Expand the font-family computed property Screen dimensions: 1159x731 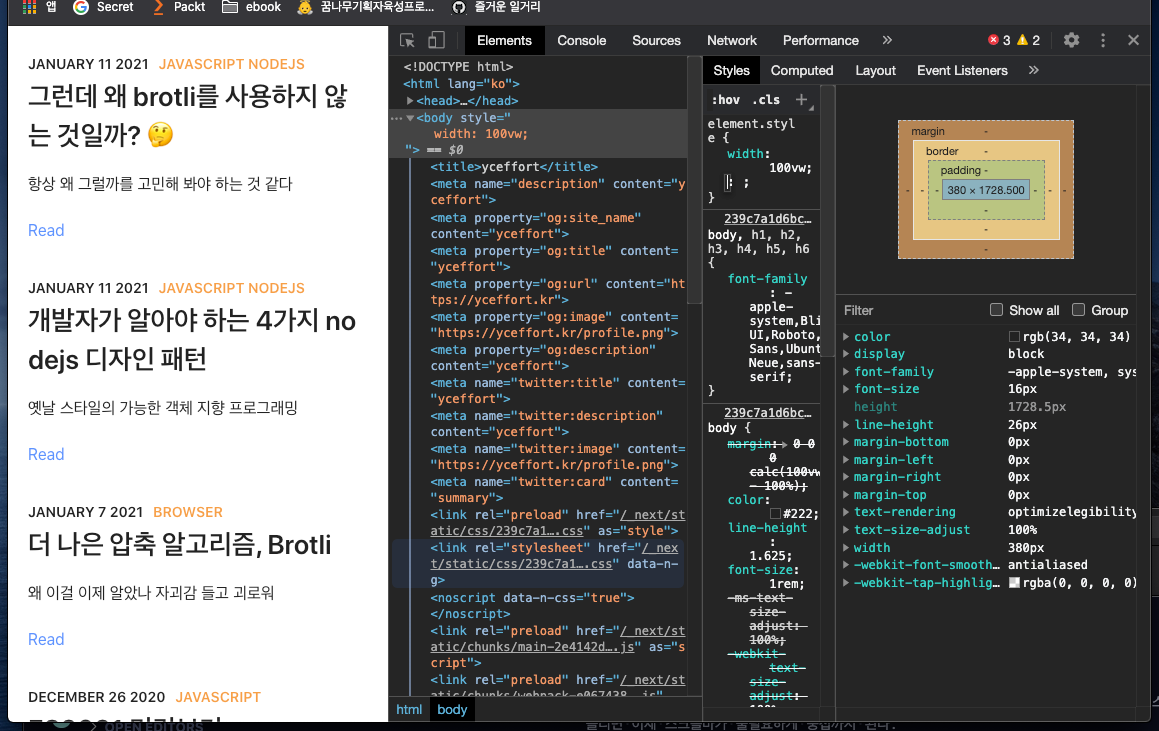848,372
